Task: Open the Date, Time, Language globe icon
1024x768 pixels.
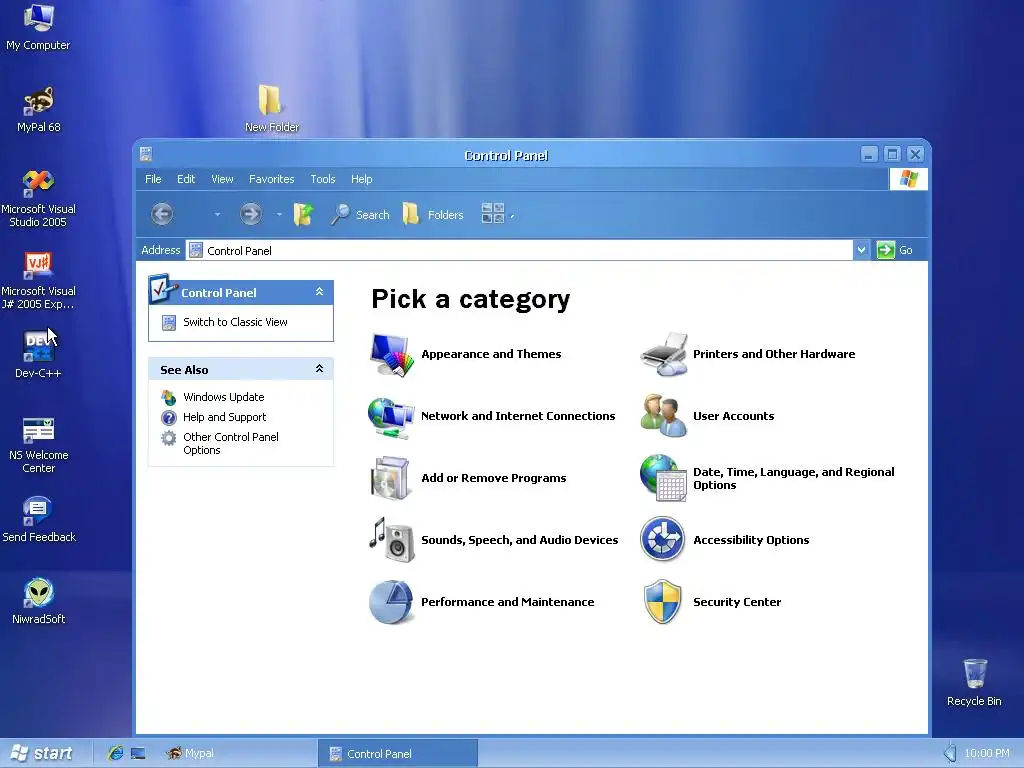Action: coord(664,478)
